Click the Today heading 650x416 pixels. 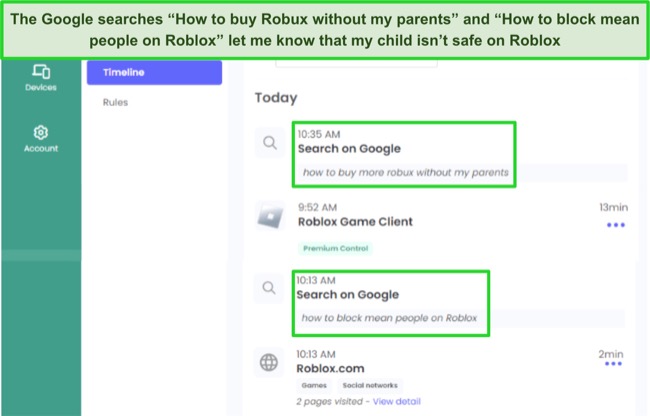pos(276,98)
